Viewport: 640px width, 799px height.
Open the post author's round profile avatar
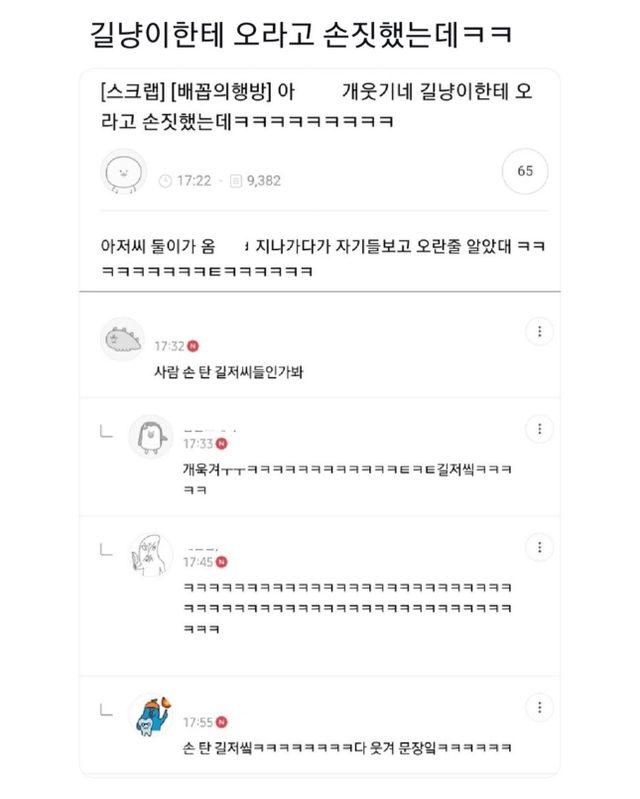coord(124,172)
